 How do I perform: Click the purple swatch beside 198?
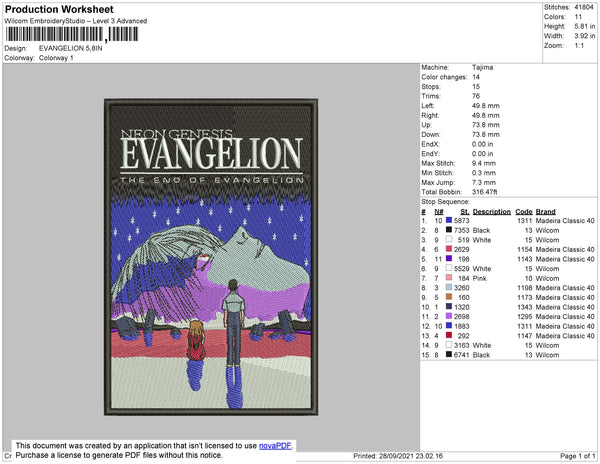(449, 259)
